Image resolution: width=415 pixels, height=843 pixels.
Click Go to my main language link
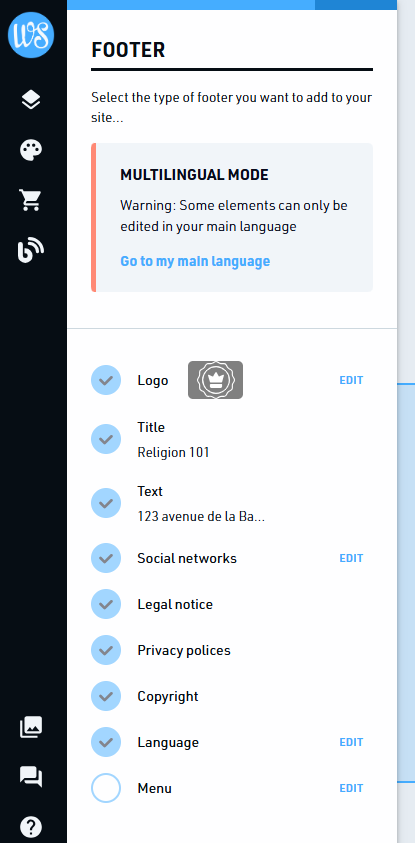195,261
